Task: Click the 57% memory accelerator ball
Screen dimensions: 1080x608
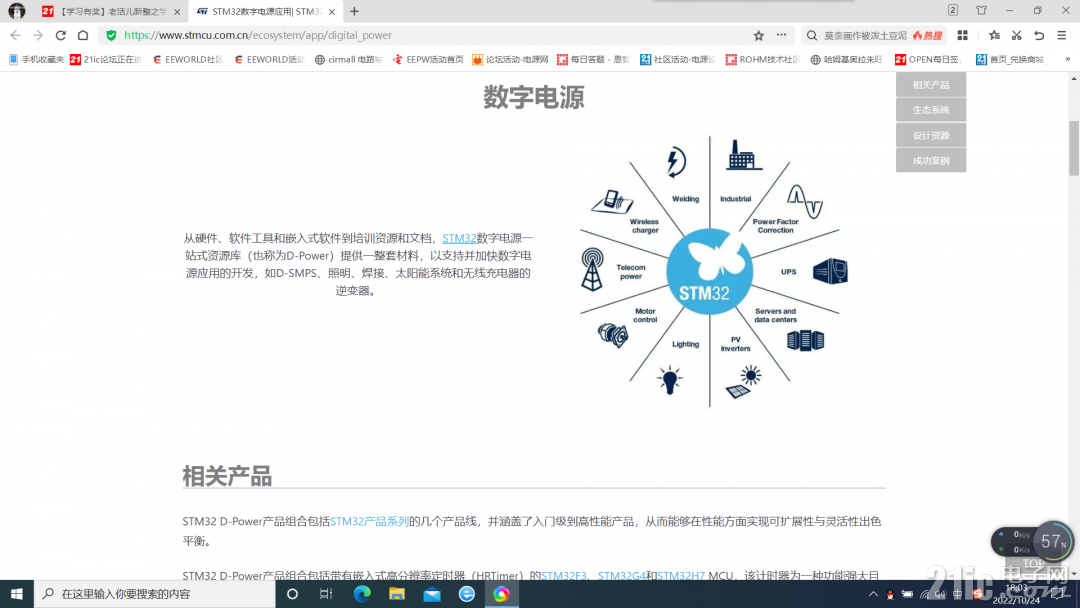Action: tap(1053, 541)
